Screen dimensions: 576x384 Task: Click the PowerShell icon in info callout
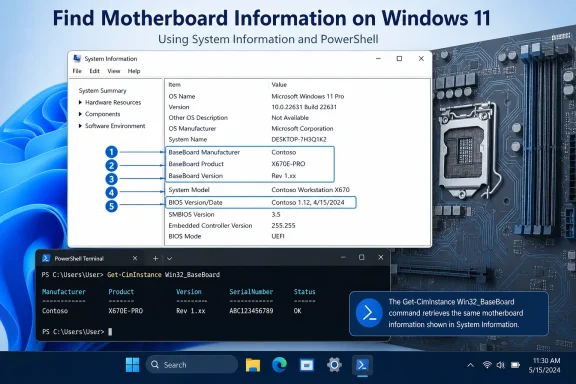pyautogui.click(x=369, y=313)
